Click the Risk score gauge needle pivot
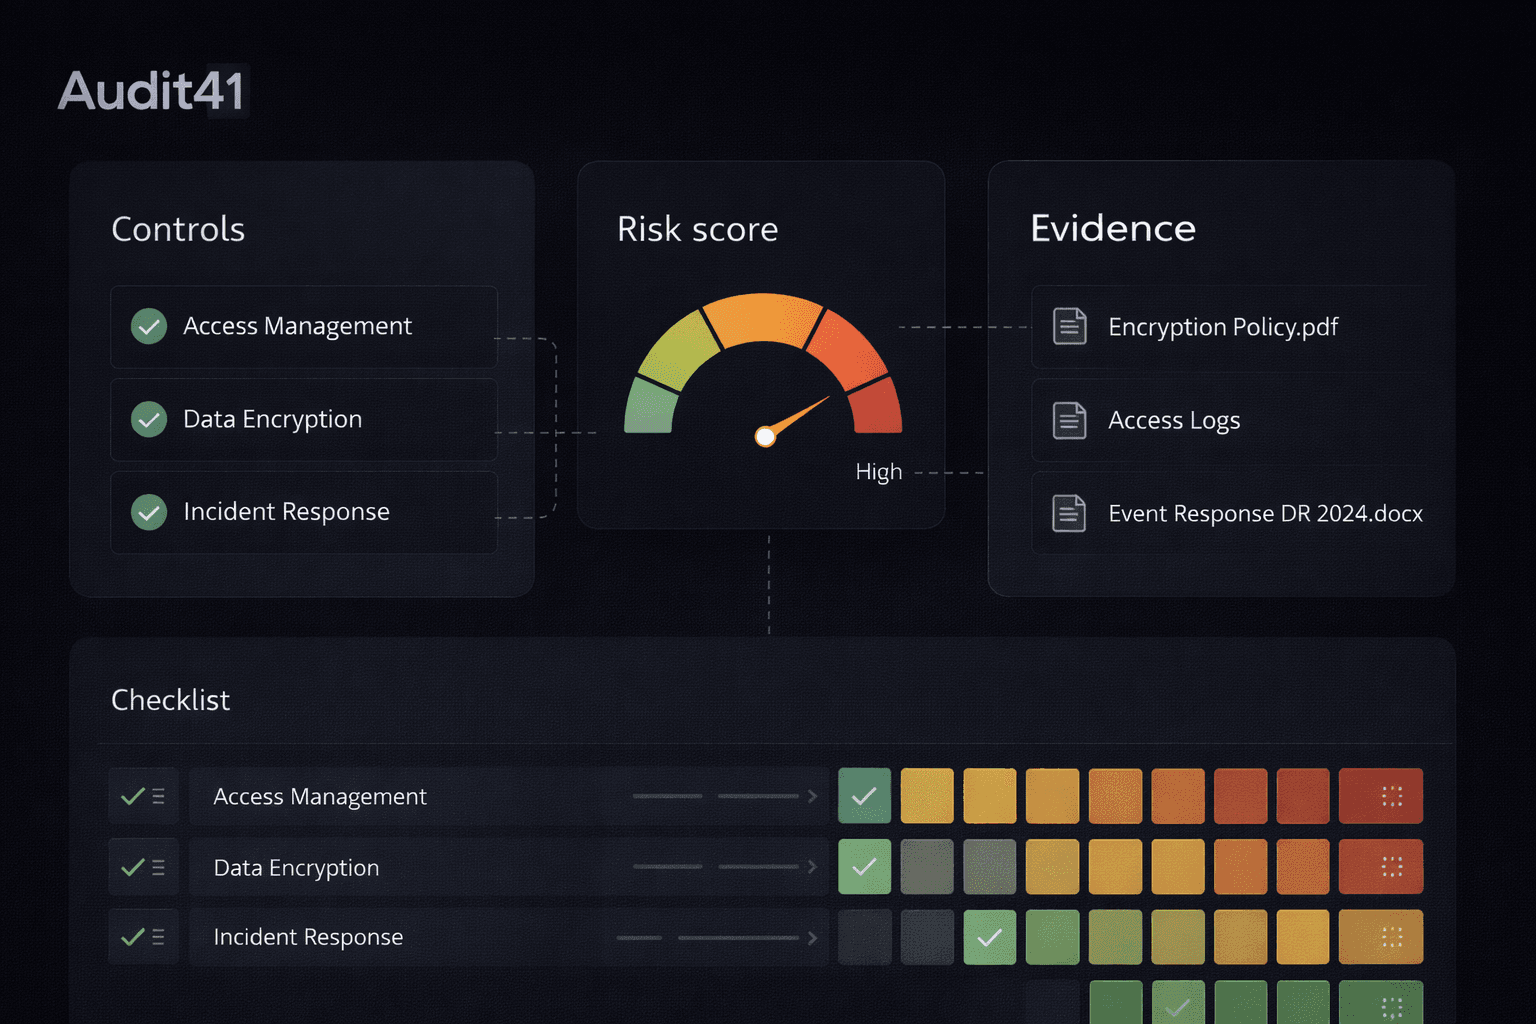The width and height of the screenshot is (1536, 1024). [x=765, y=436]
